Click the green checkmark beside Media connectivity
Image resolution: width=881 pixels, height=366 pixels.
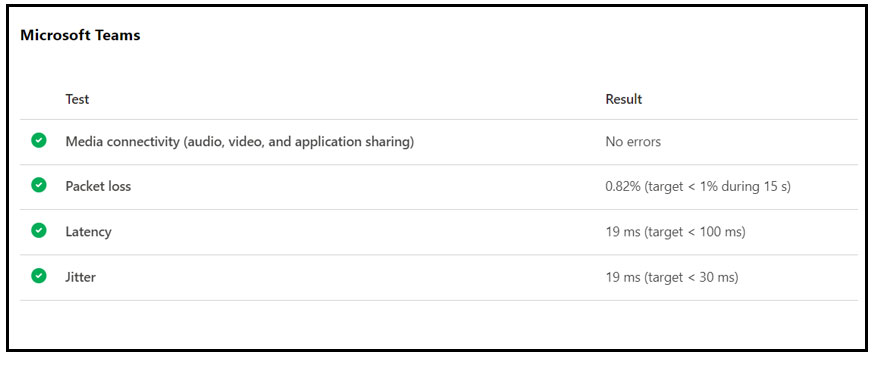click(39, 141)
